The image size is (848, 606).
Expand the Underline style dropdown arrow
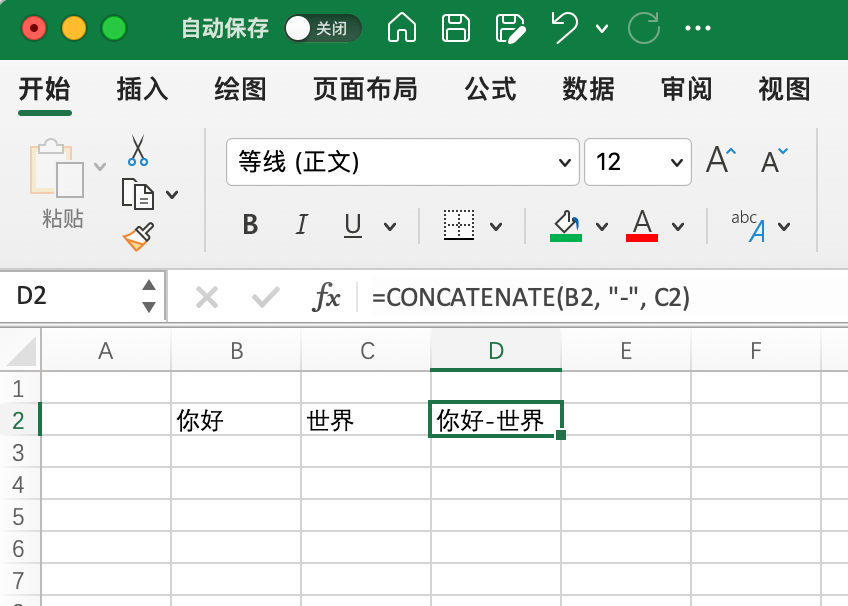coord(389,226)
